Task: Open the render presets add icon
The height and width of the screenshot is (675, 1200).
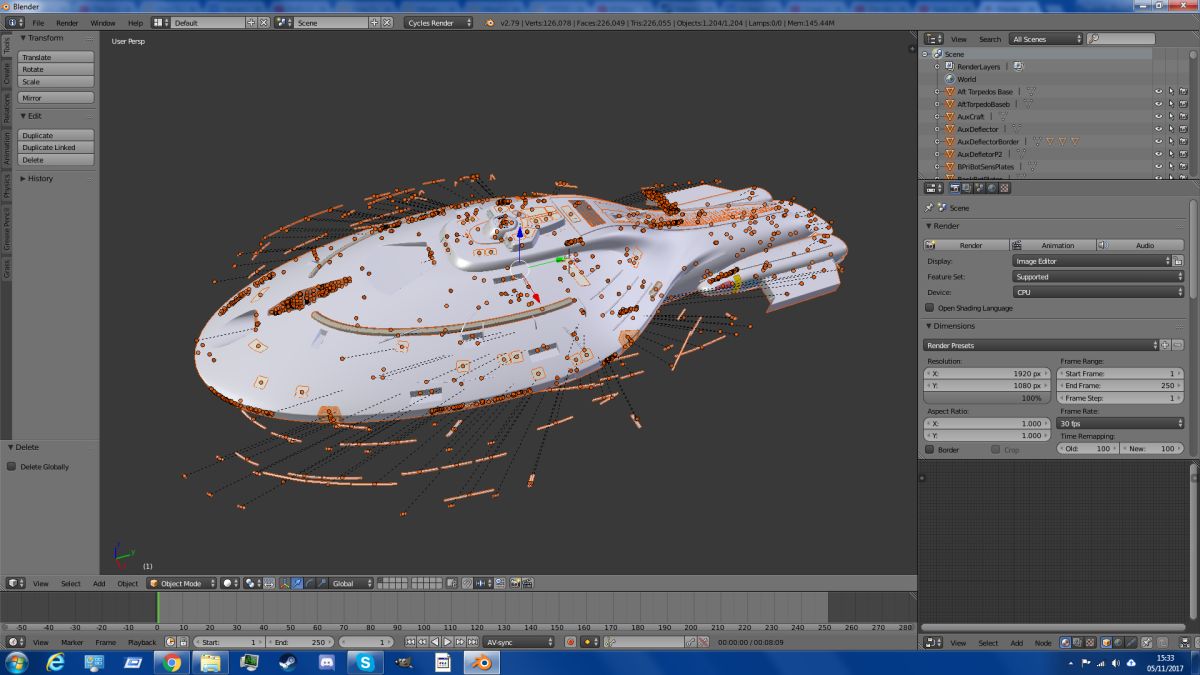Action: pos(1165,345)
